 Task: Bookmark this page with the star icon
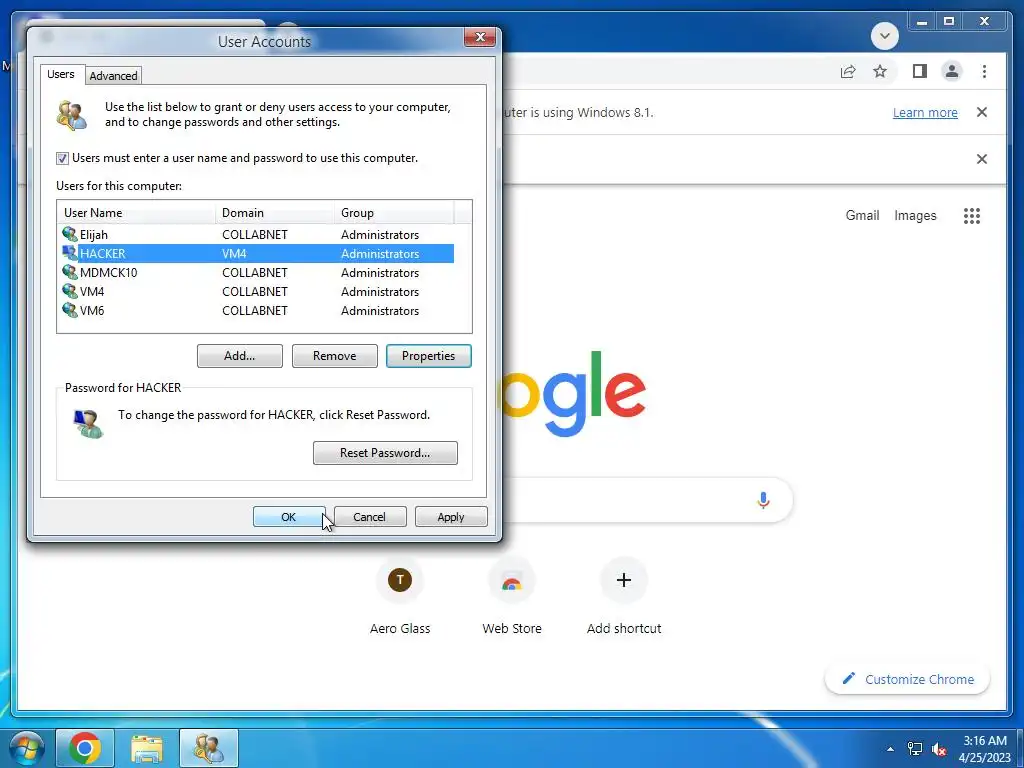pyautogui.click(x=880, y=71)
